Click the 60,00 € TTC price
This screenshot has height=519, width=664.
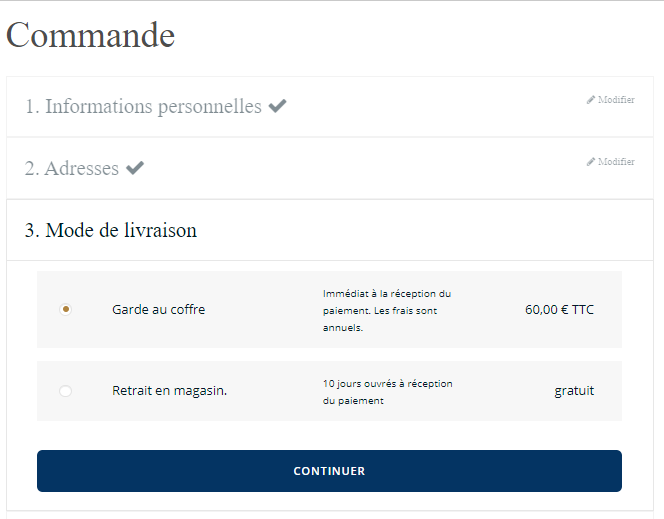point(559,310)
